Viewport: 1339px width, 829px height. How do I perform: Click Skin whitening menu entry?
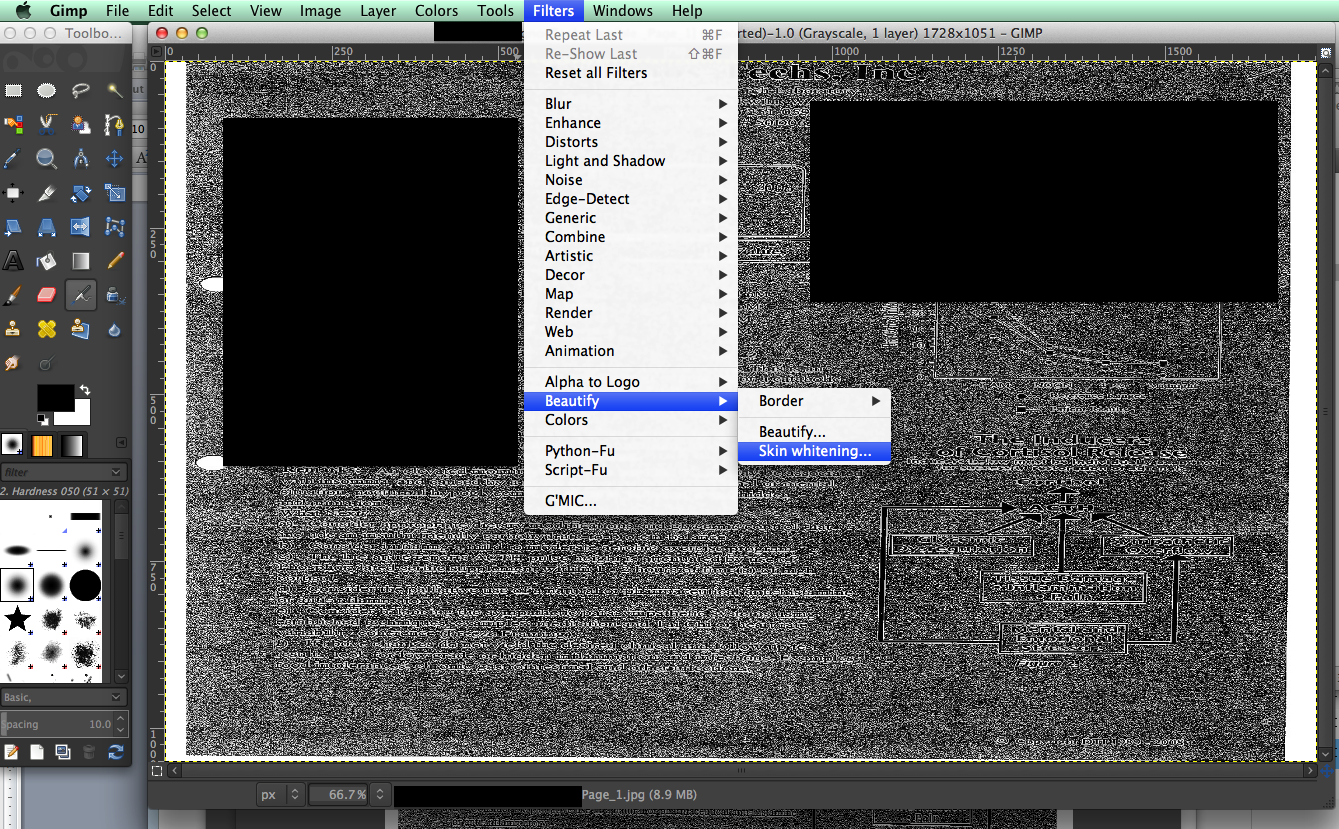[814, 452]
